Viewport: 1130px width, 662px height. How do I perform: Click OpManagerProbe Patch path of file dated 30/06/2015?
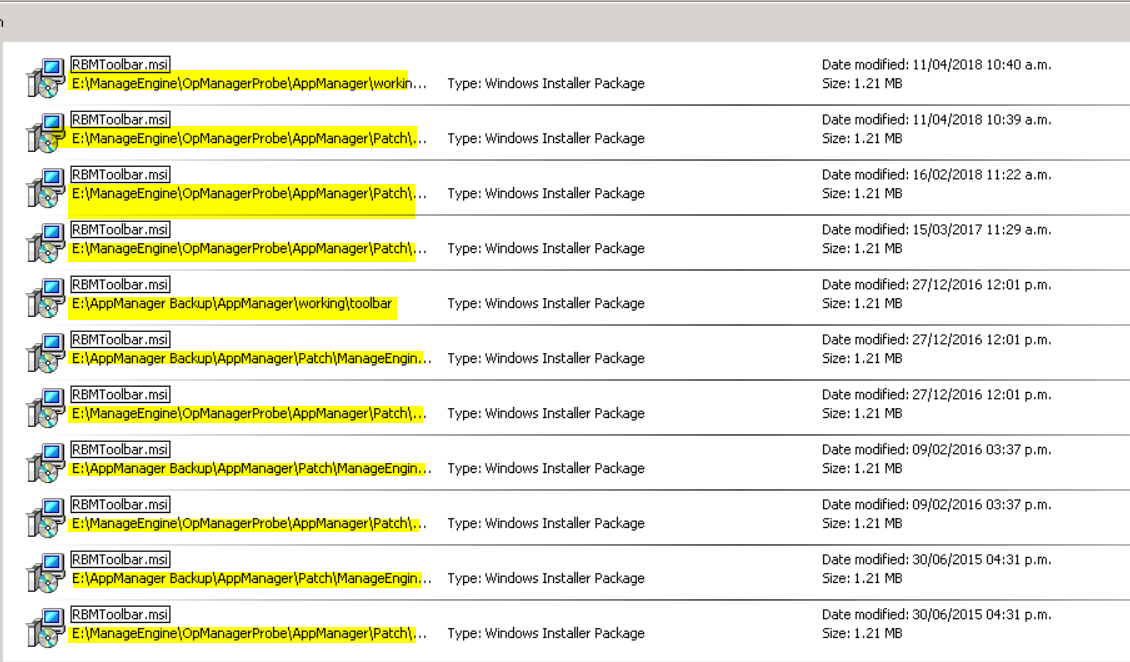tap(249, 633)
